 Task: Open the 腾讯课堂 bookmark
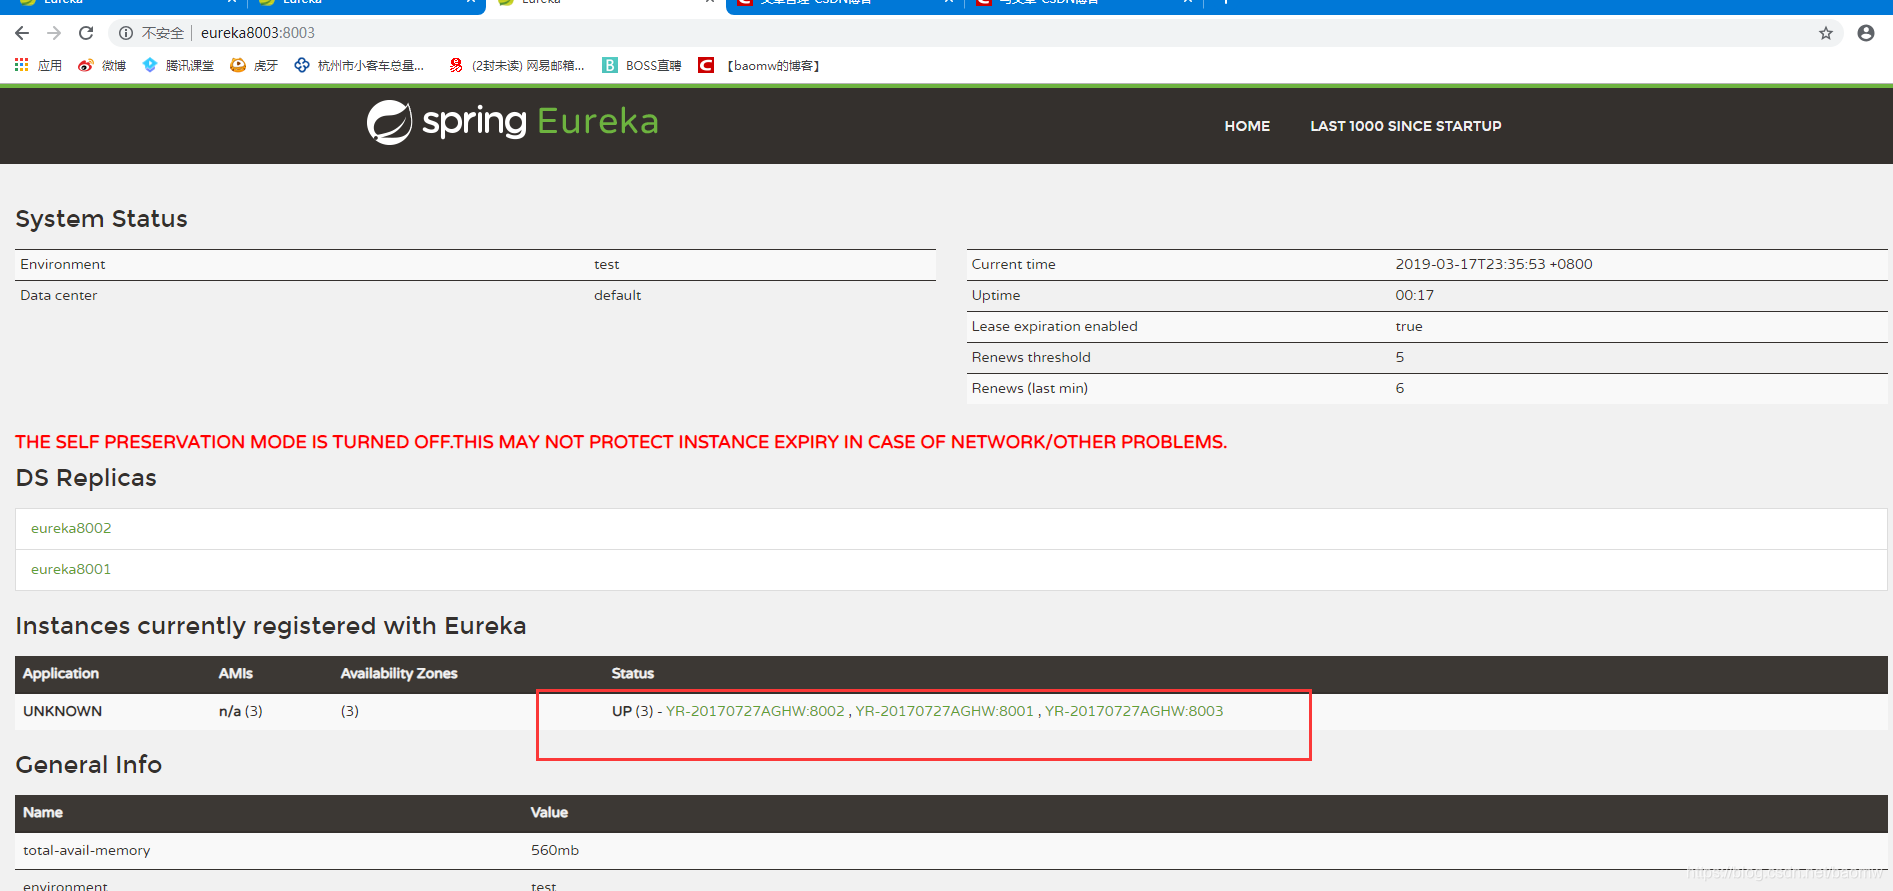coord(178,65)
